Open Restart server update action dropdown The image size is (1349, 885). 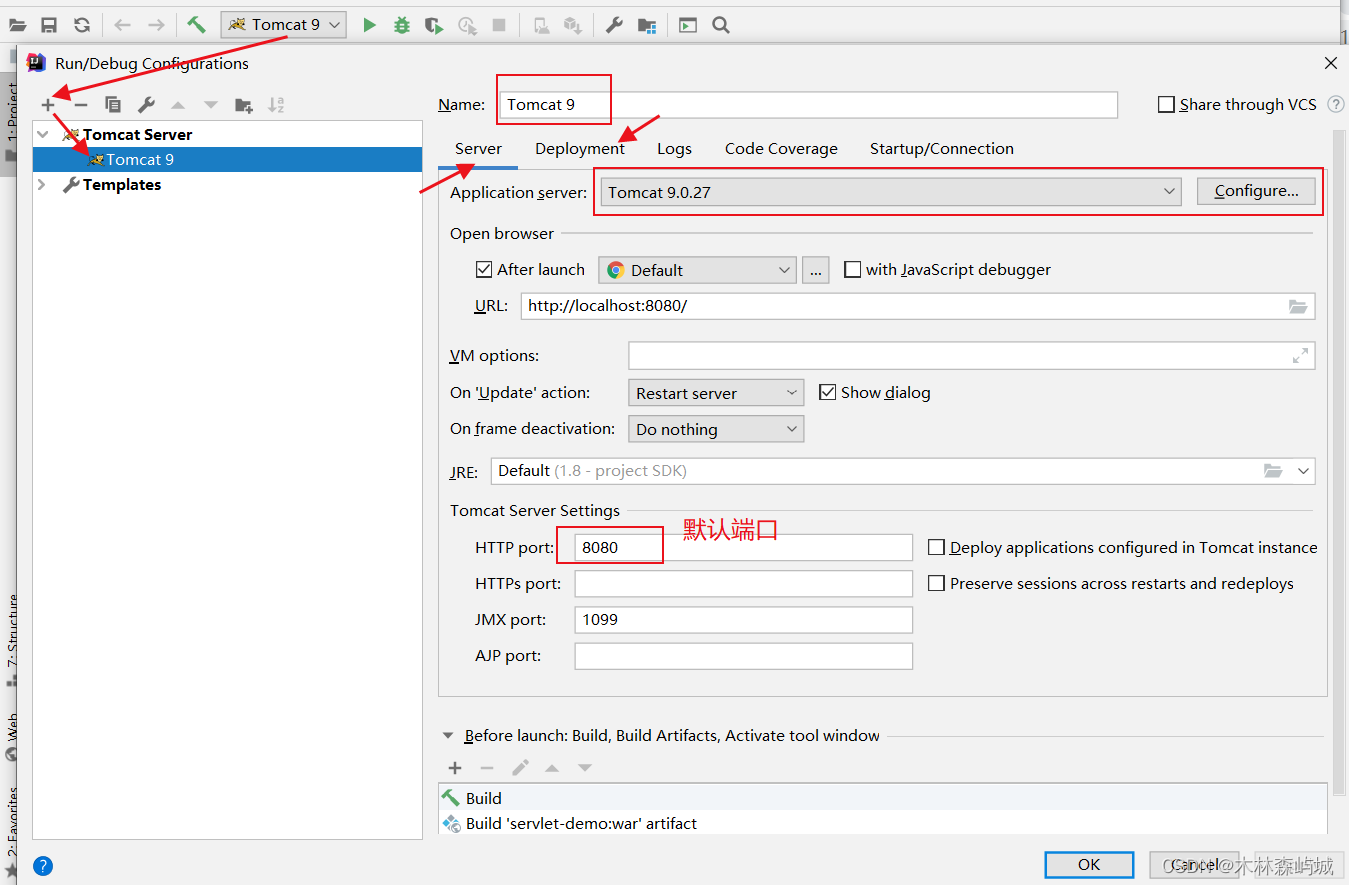coord(716,393)
